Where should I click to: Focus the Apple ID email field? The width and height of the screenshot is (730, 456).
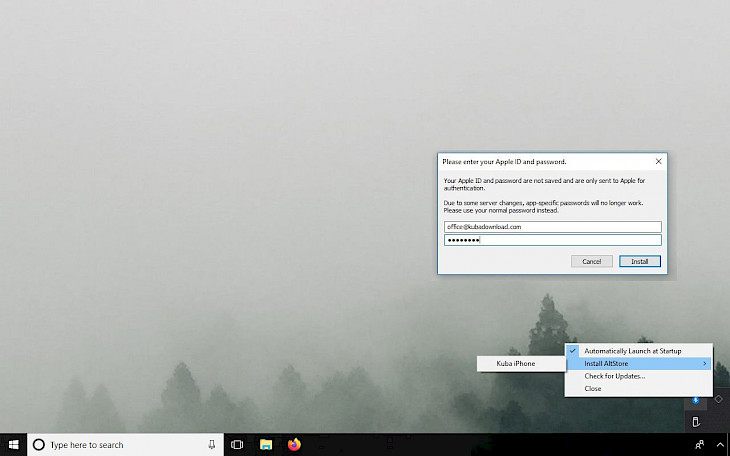pyautogui.click(x=553, y=227)
